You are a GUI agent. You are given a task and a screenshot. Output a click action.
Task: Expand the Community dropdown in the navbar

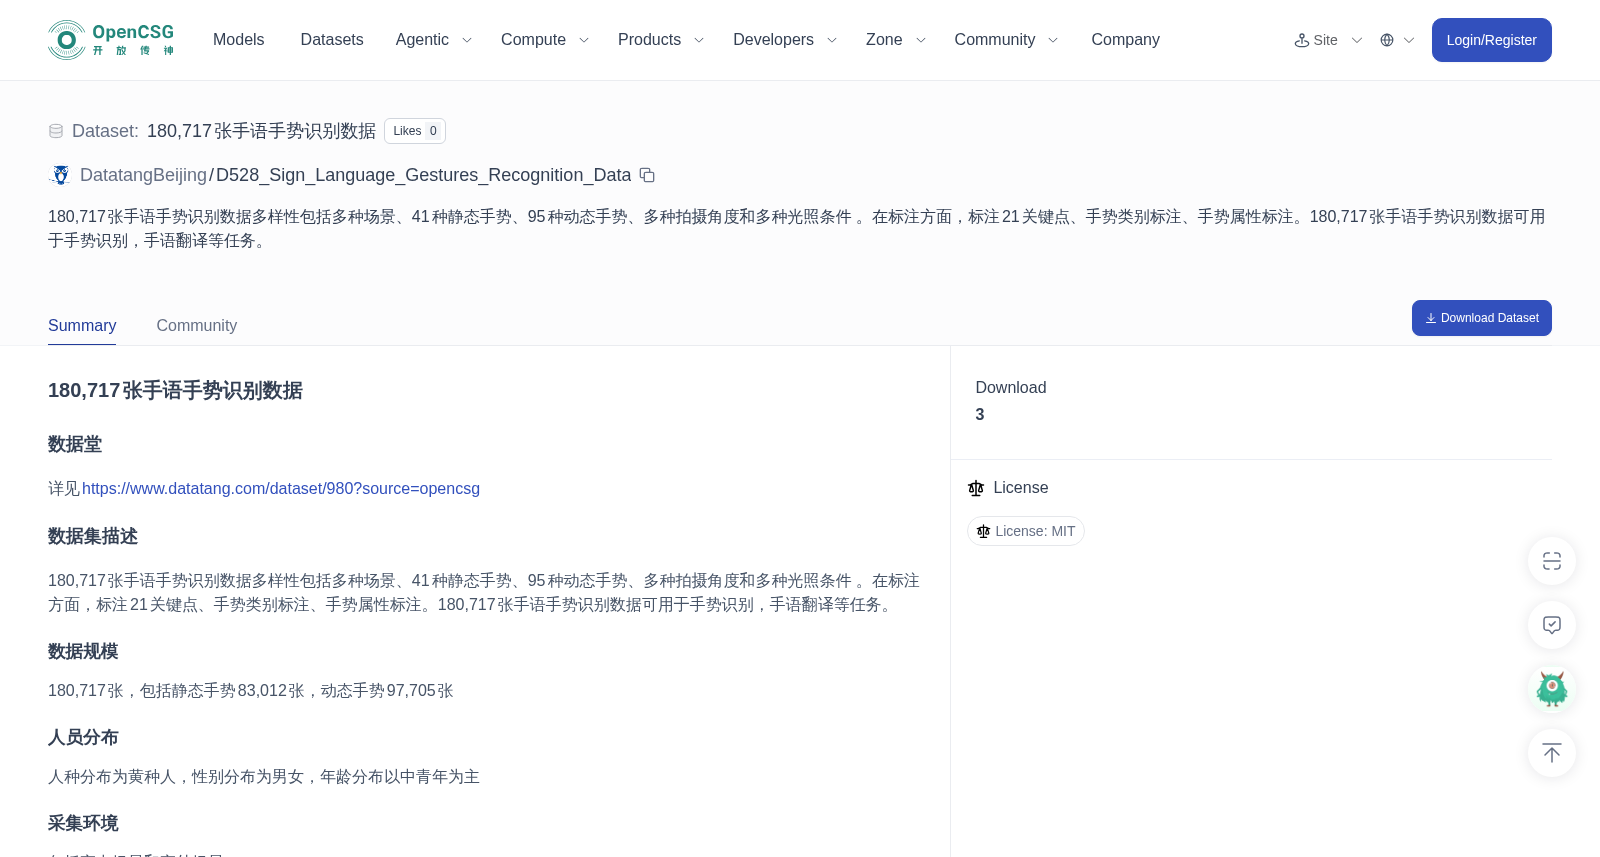click(x=1006, y=40)
